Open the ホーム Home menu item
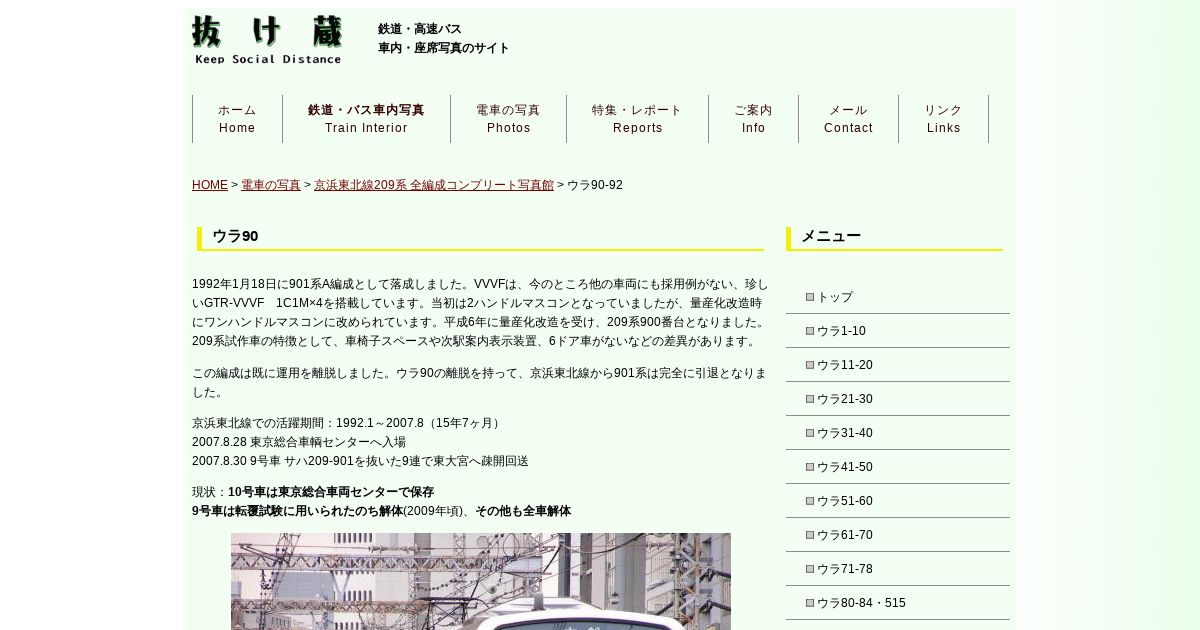 tap(237, 119)
